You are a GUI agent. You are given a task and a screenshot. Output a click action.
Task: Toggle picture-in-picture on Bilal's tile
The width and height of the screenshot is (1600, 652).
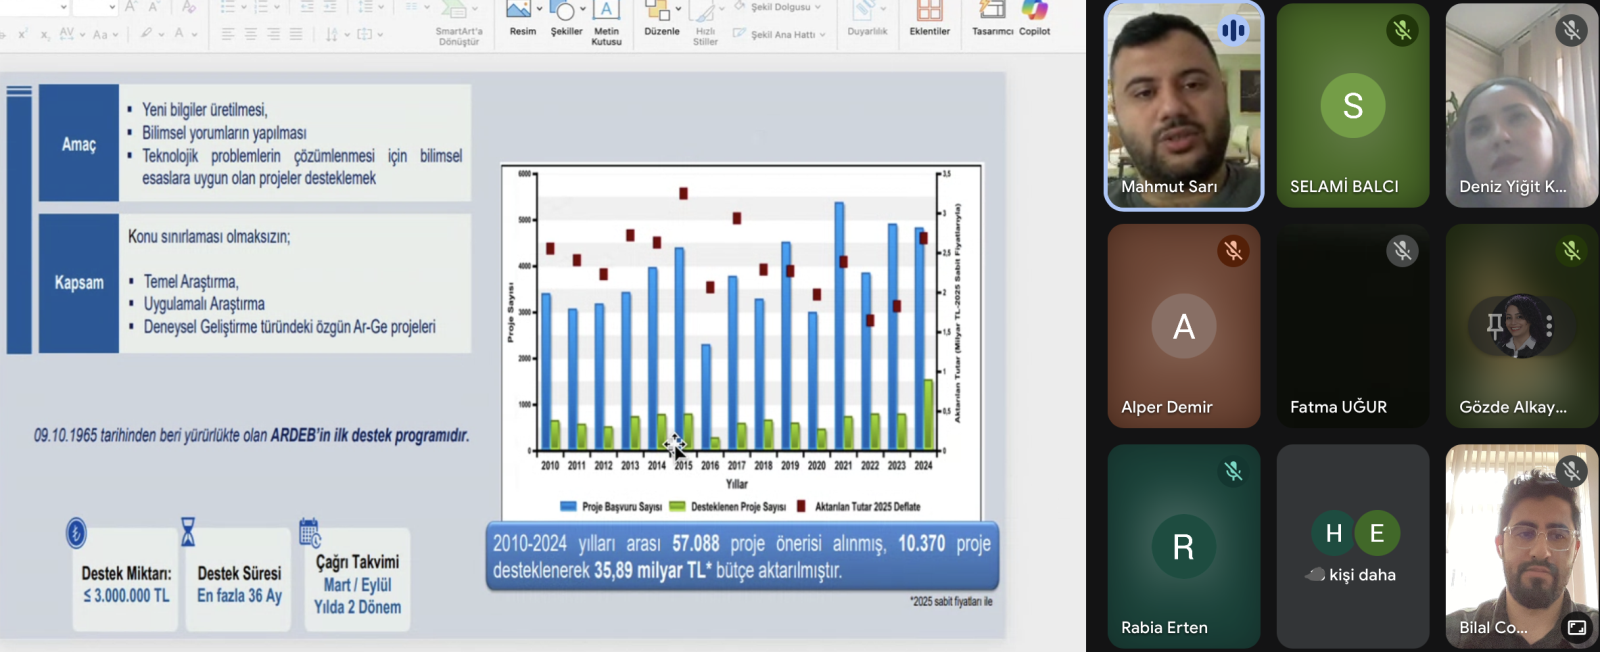(1577, 627)
